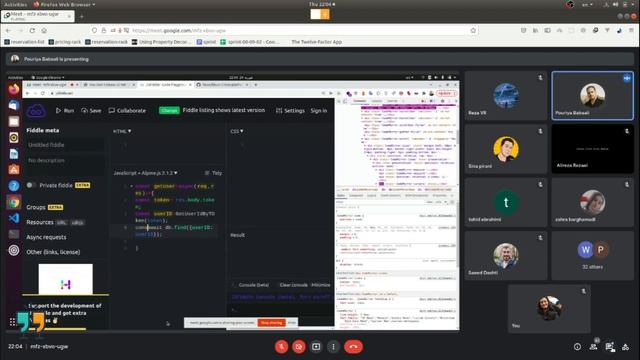Open the Thu 22:04 clock menu

[x=321, y=4]
